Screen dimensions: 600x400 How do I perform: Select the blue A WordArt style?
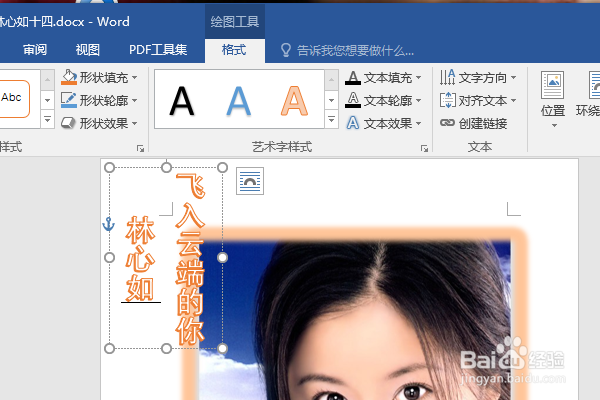[x=238, y=101]
